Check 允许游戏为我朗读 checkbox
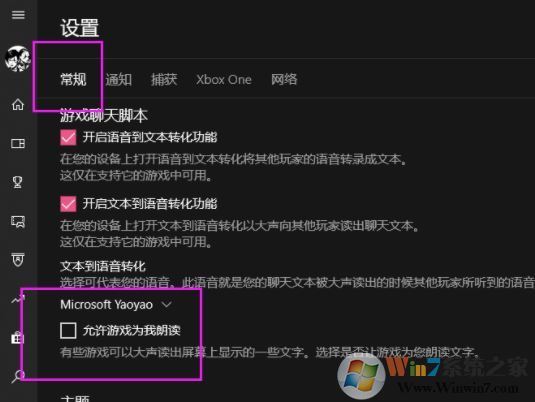This screenshot has height=402, width=535. [68, 330]
